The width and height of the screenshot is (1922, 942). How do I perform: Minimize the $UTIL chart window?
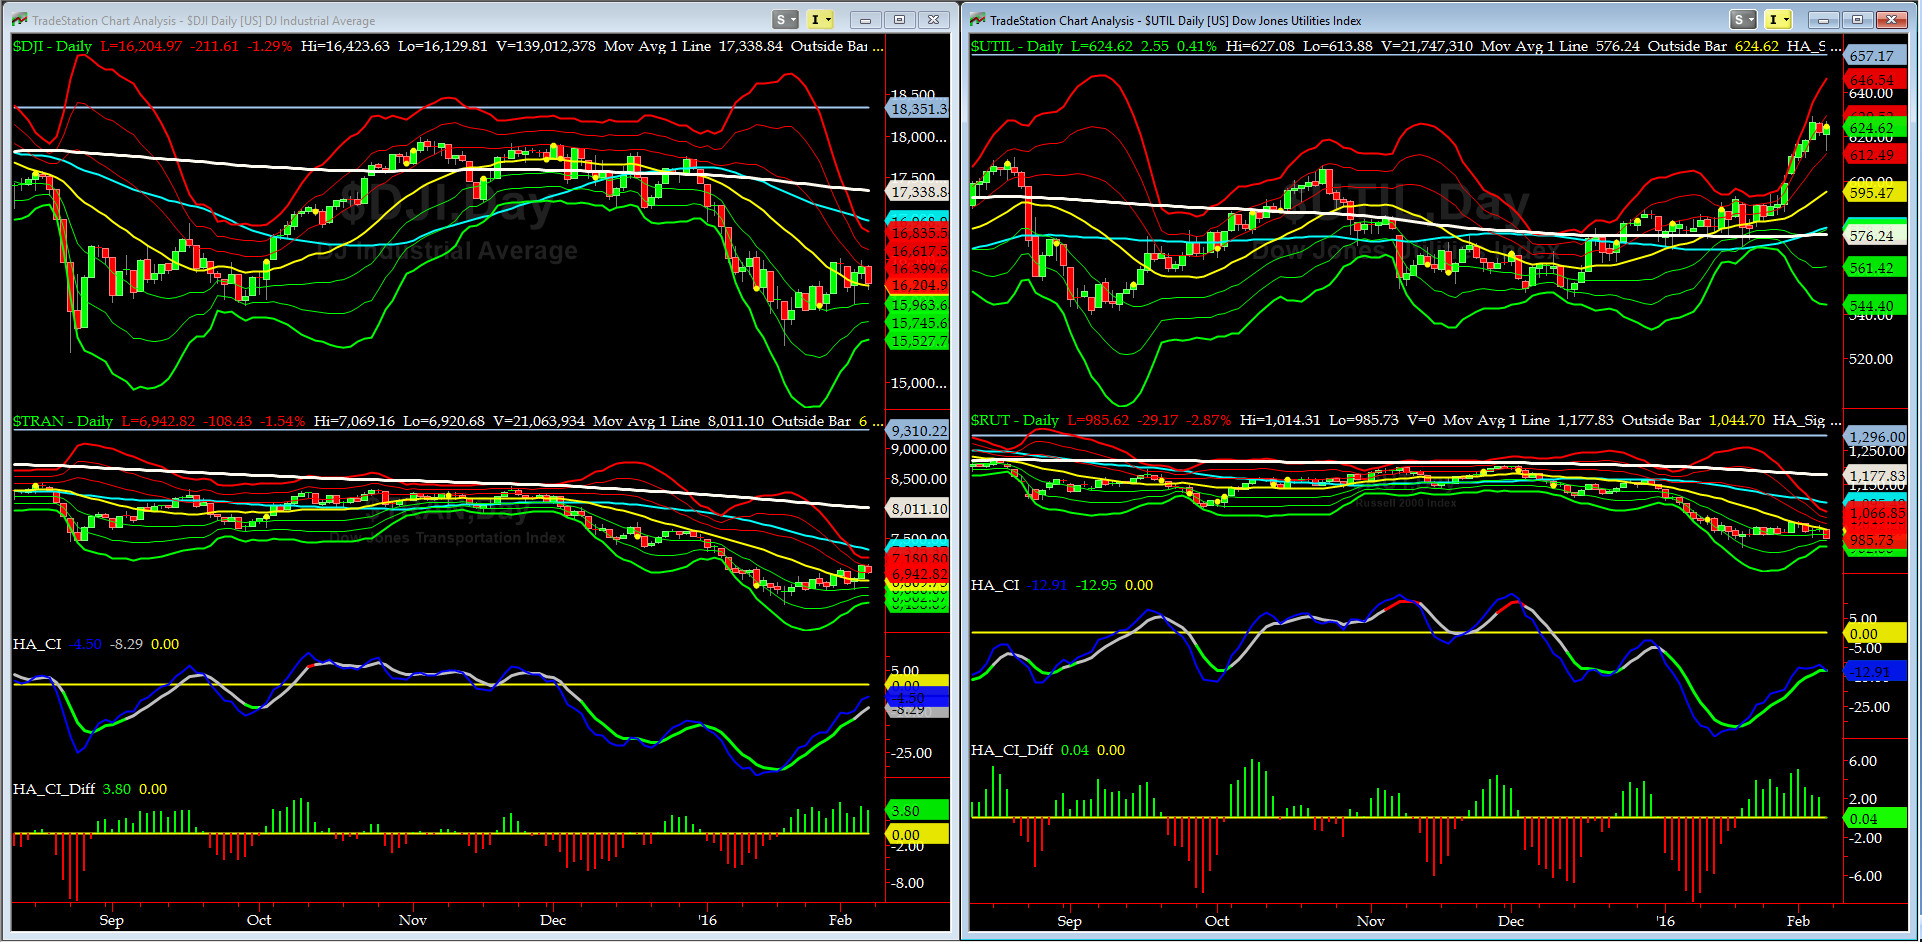(1823, 20)
